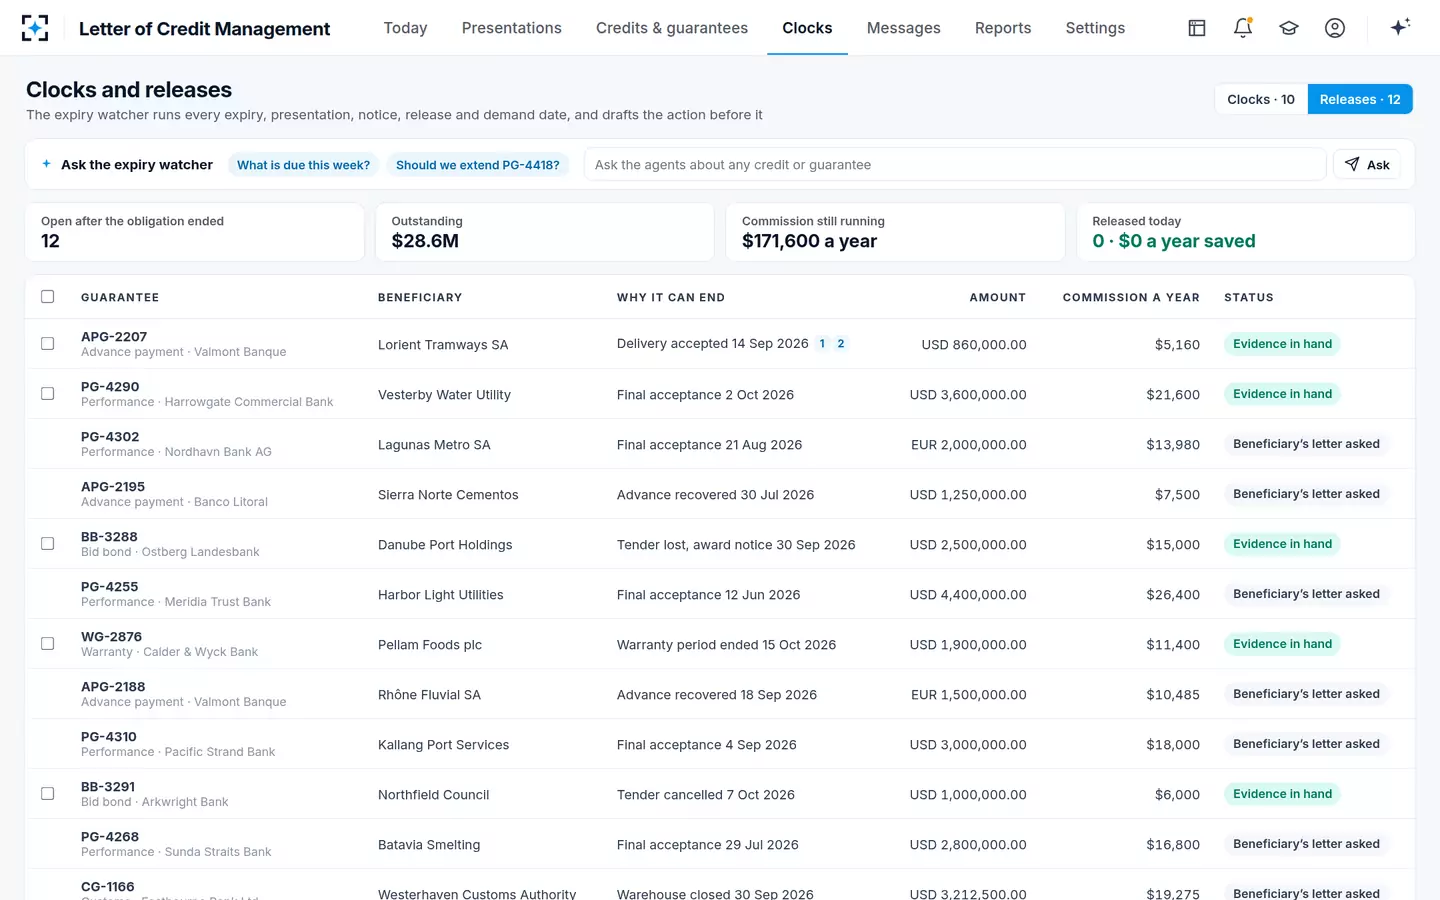
Task: Click the $28.6M outstanding value
Action: [x=425, y=241]
